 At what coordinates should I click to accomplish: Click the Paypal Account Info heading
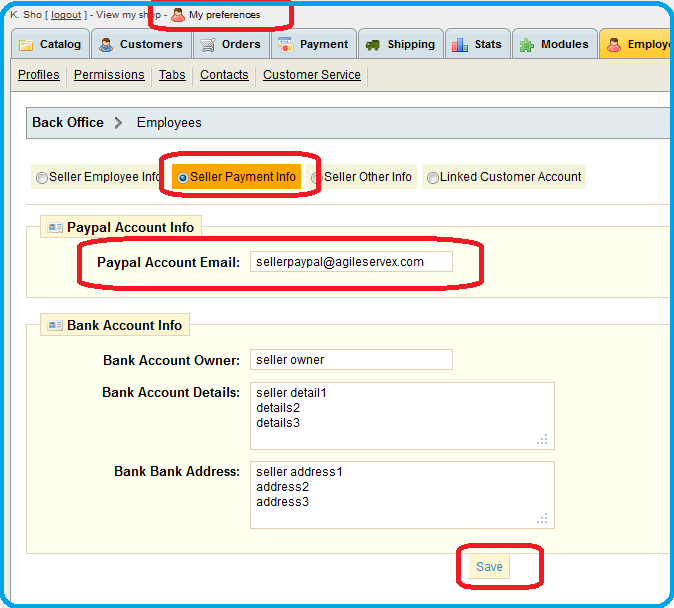[131, 227]
